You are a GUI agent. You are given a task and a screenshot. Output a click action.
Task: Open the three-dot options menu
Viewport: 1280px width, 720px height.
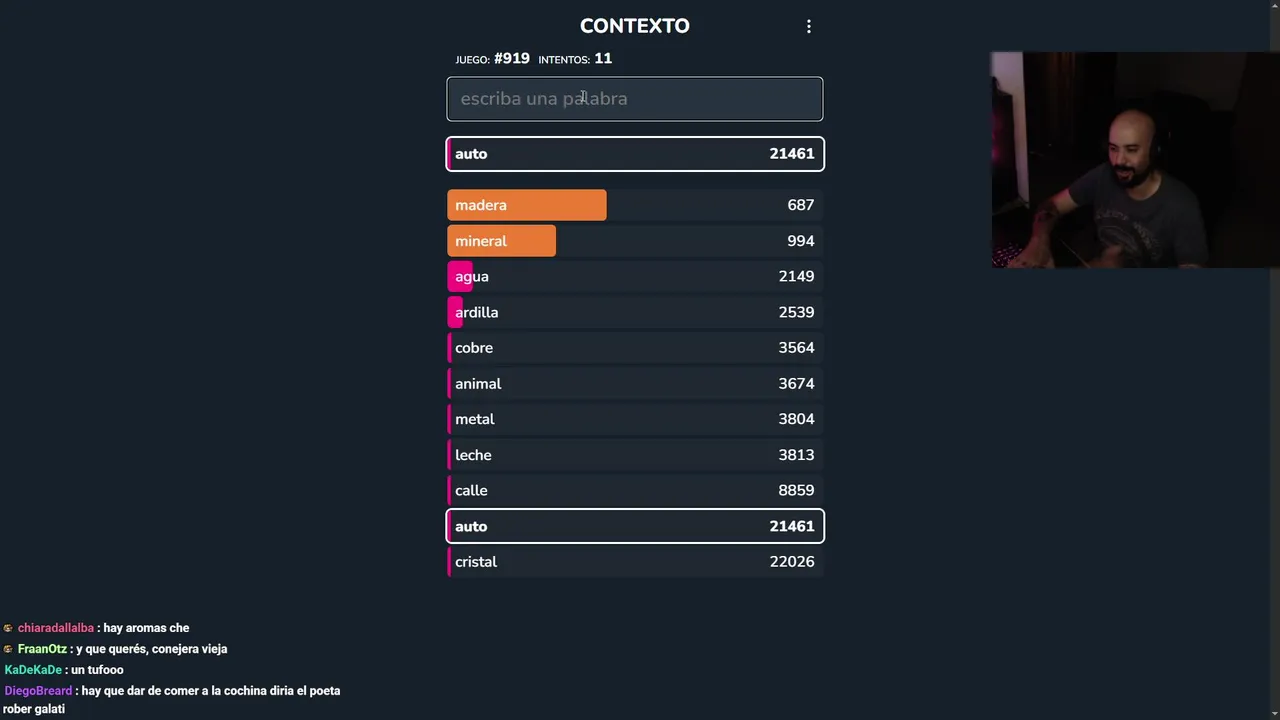coord(809,27)
